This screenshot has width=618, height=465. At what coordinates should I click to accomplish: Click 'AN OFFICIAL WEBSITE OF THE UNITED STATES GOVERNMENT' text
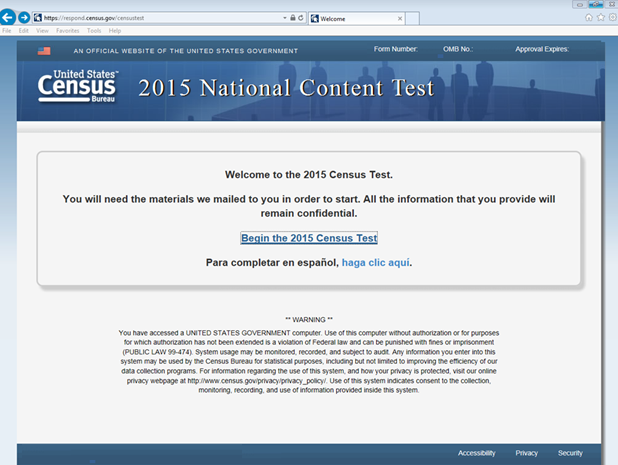click(186, 51)
